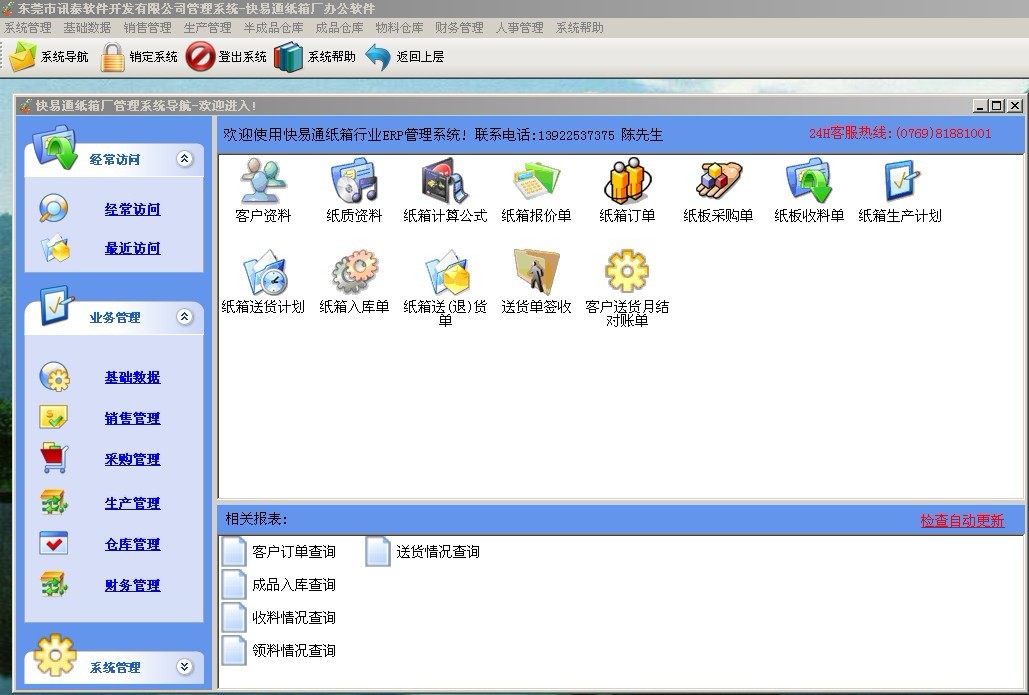Click the gear disc icon beside 基础数据
This screenshot has height=695, width=1029.
click(x=54, y=377)
